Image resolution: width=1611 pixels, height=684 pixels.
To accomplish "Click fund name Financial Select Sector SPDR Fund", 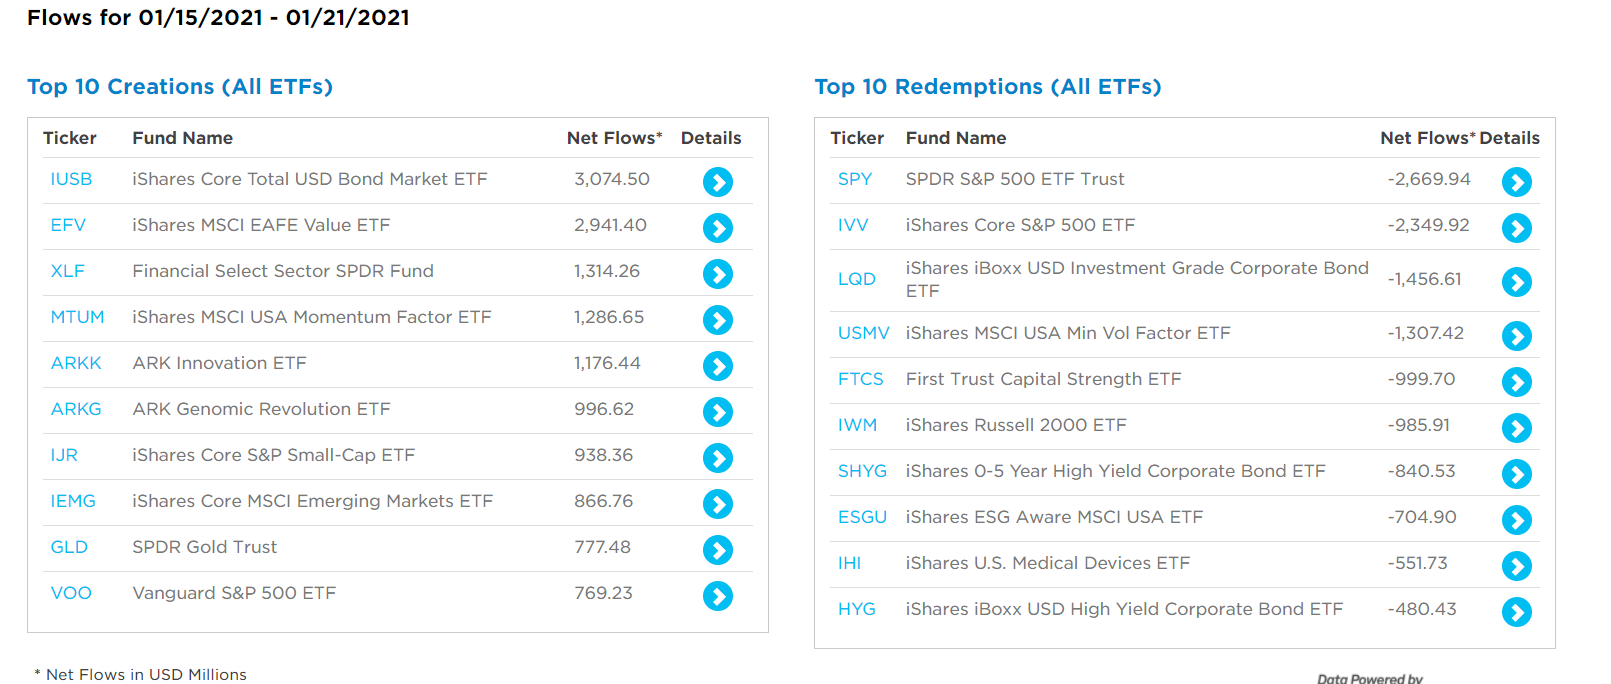I will point(283,271).
